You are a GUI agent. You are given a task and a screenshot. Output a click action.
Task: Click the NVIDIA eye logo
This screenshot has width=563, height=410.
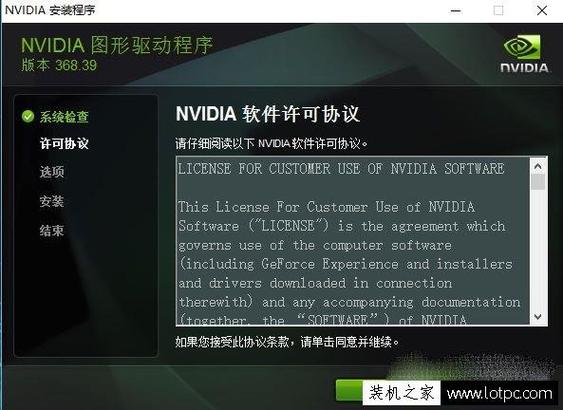pos(523,47)
